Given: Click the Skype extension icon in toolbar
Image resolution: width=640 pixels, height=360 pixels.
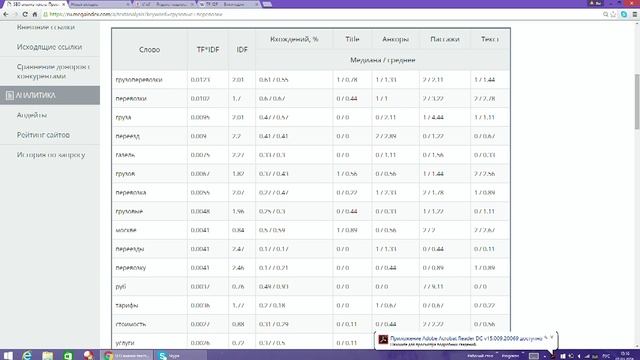Looking at the screenshot, I should click(624, 14).
